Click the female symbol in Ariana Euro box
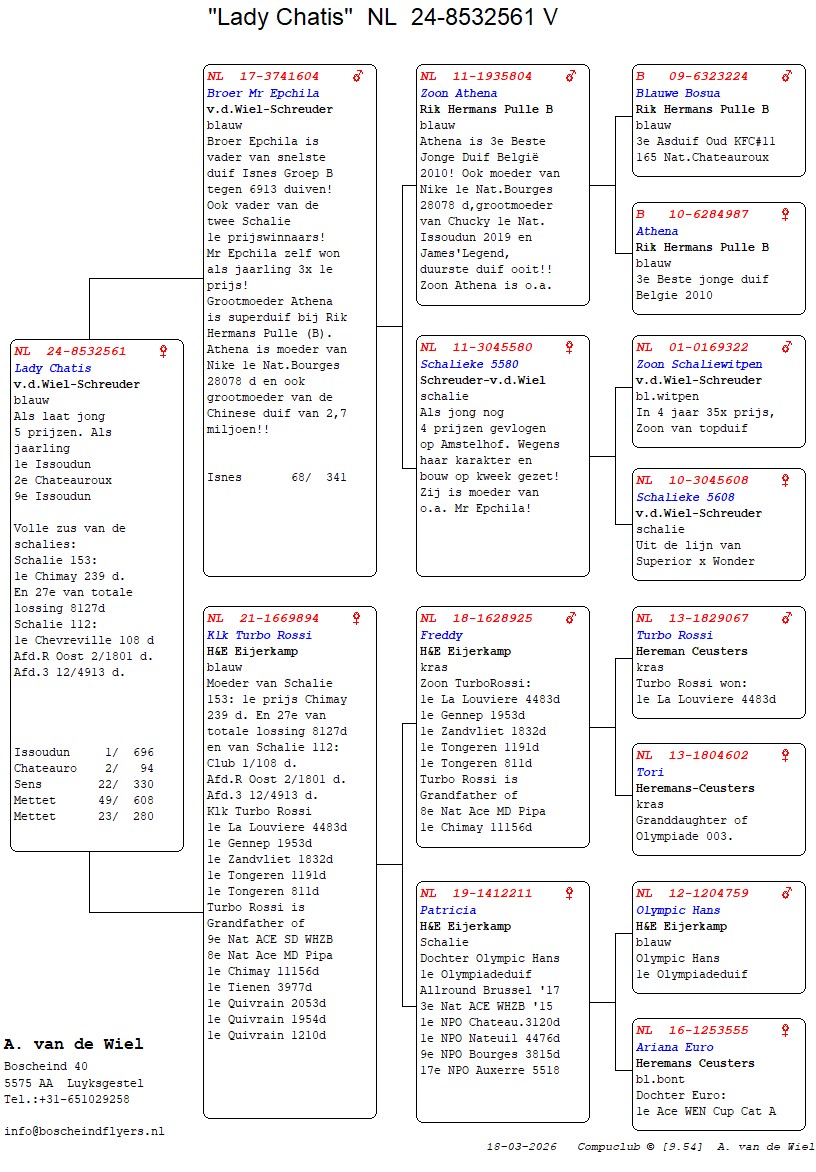The height and width of the screenshot is (1172, 816). 786,1031
